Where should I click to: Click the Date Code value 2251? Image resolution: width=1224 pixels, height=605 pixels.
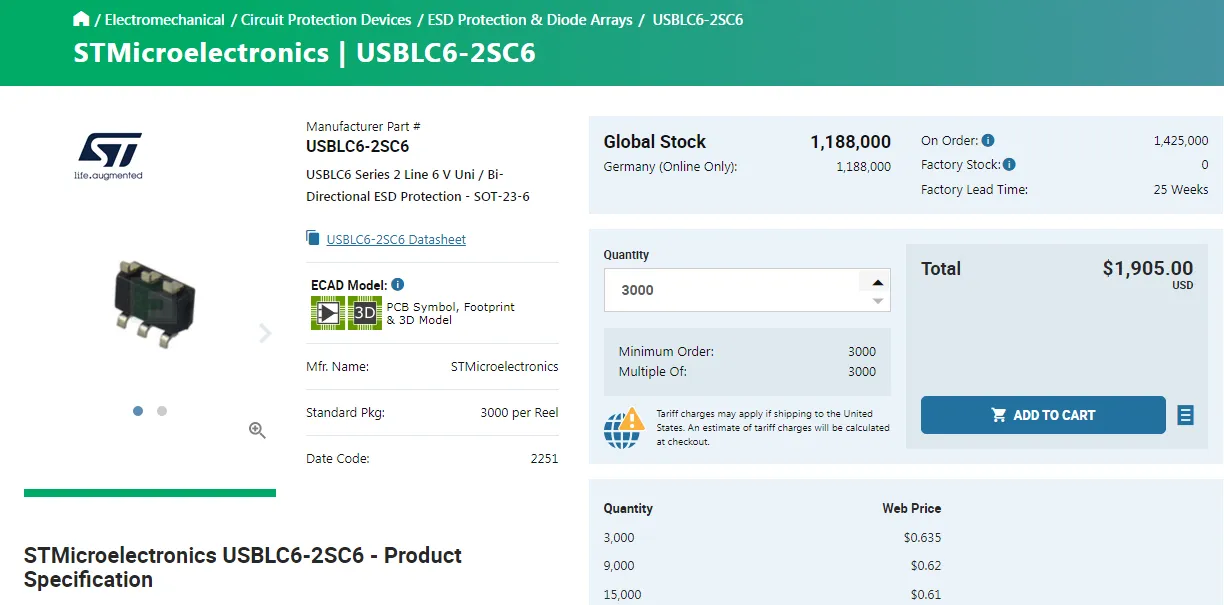[544, 459]
